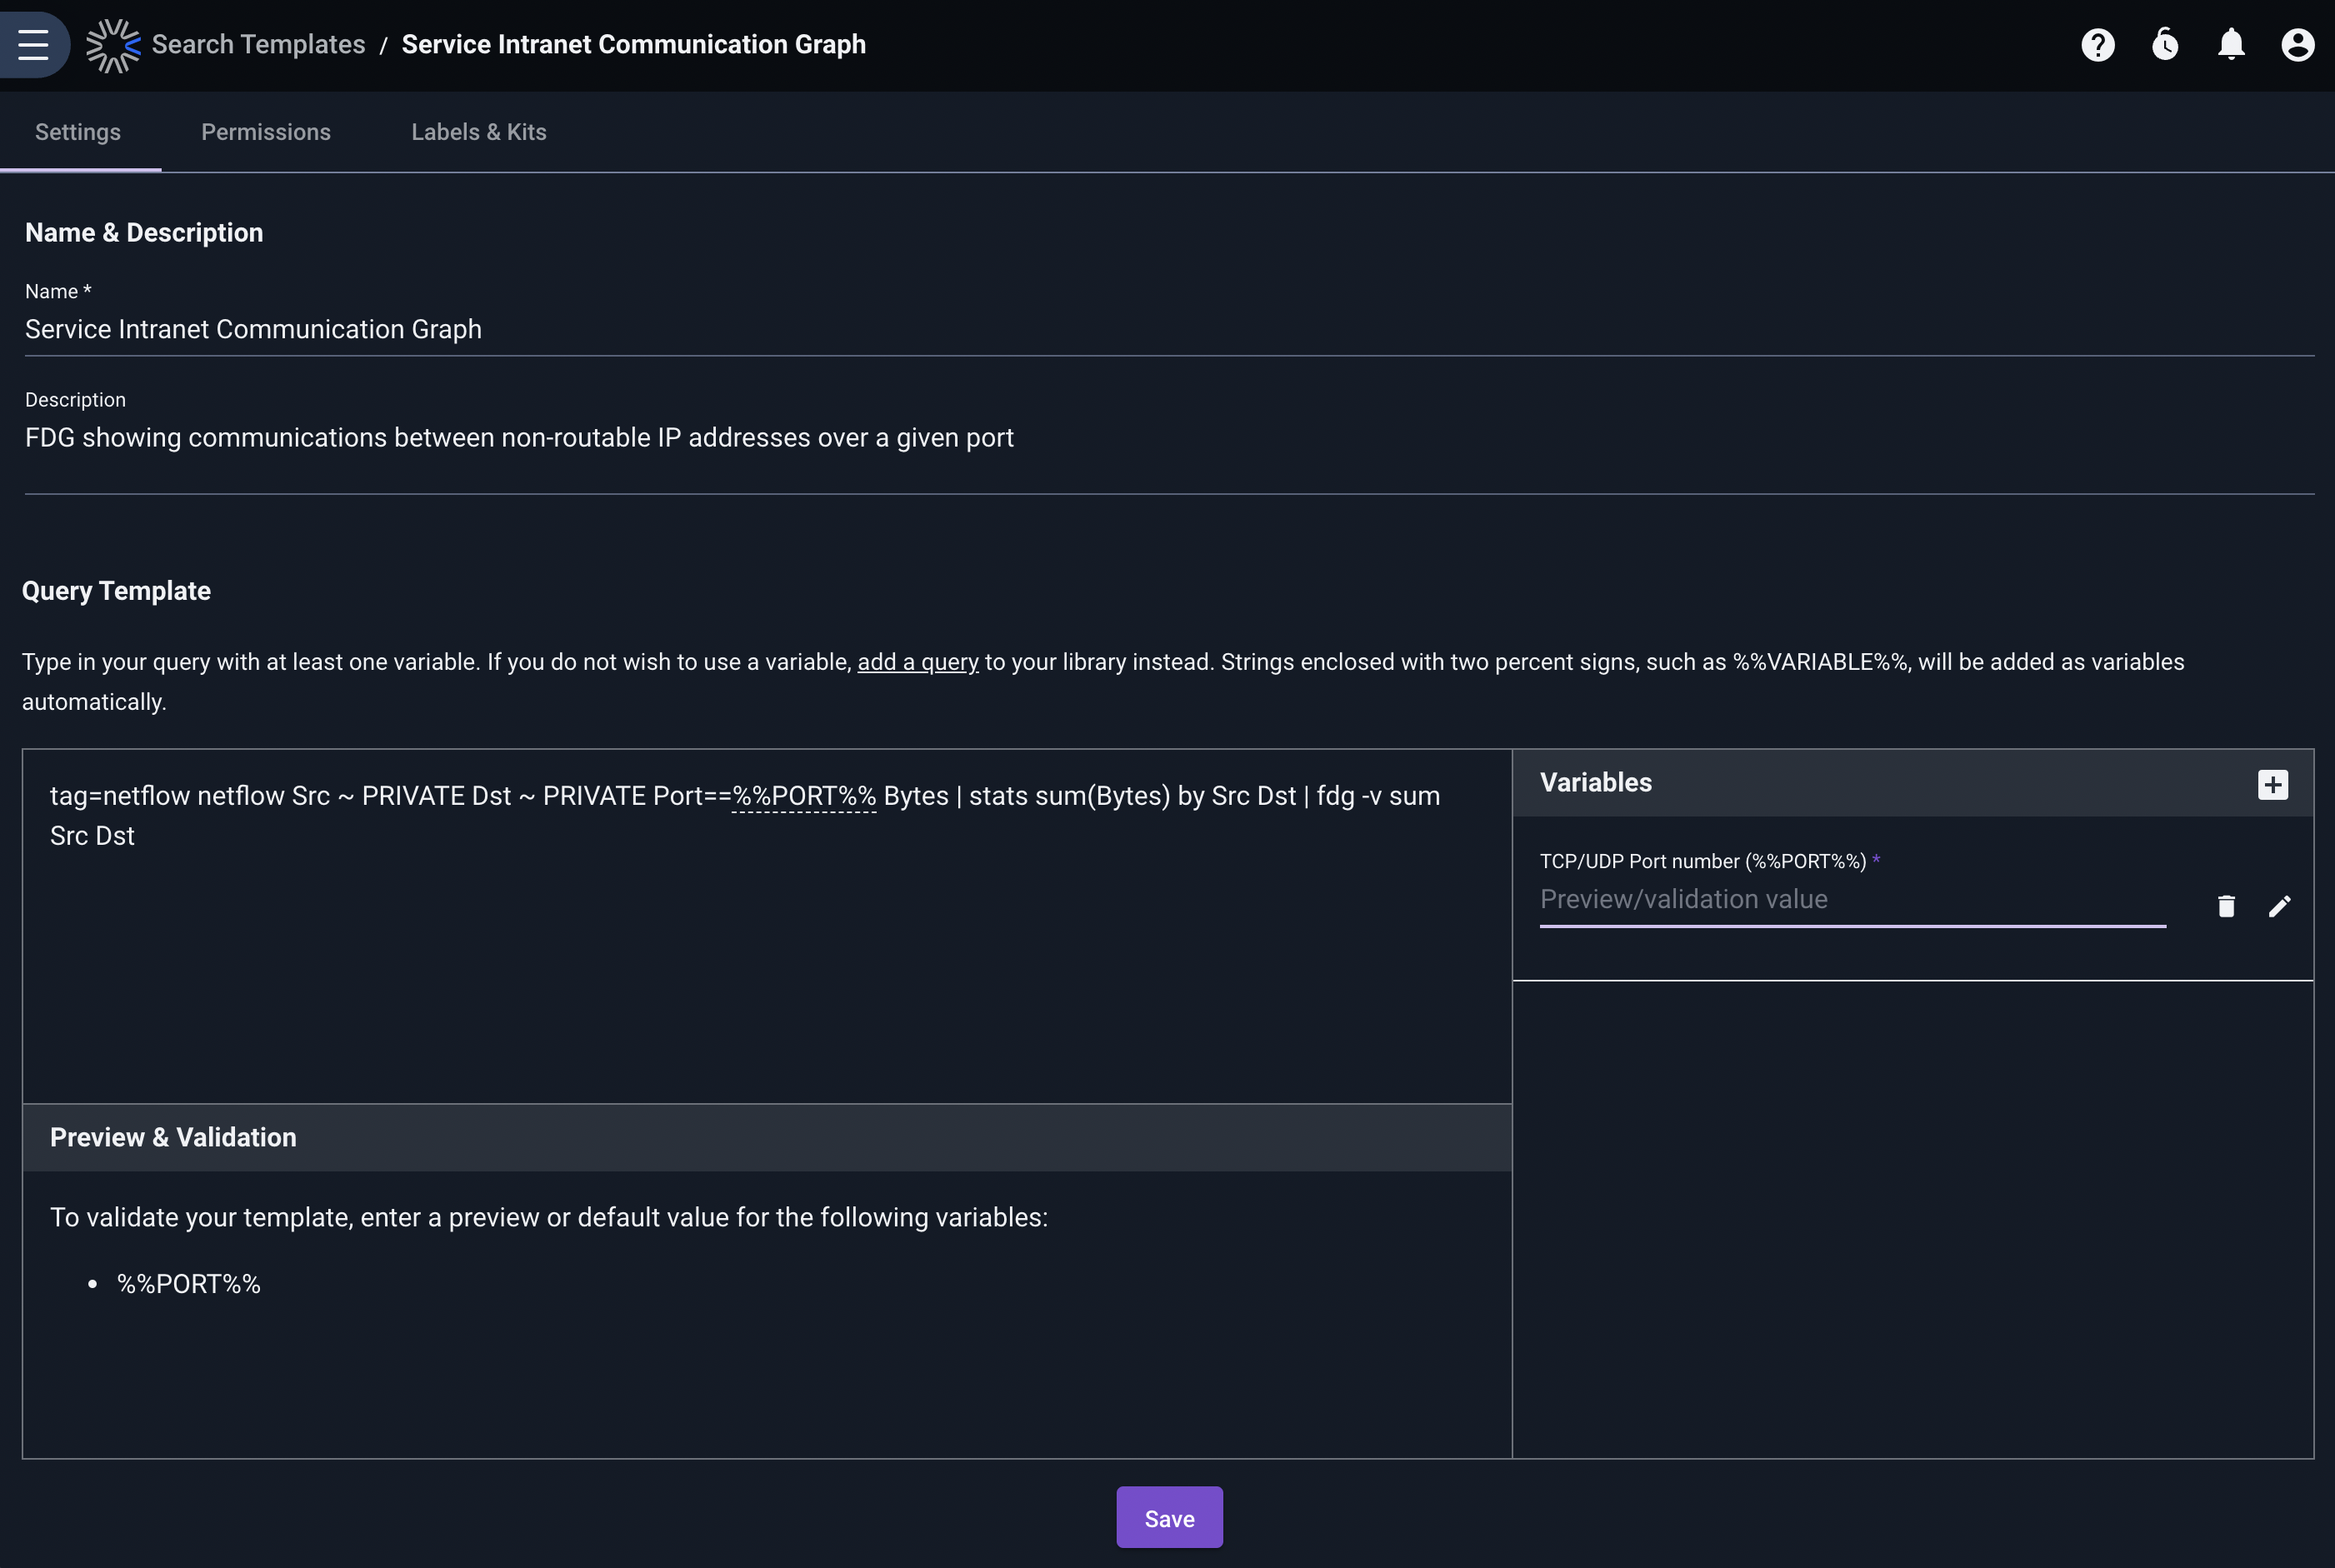Click the Save button
Screen dimensions: 2335x1568
[x=1169, y=1518]
